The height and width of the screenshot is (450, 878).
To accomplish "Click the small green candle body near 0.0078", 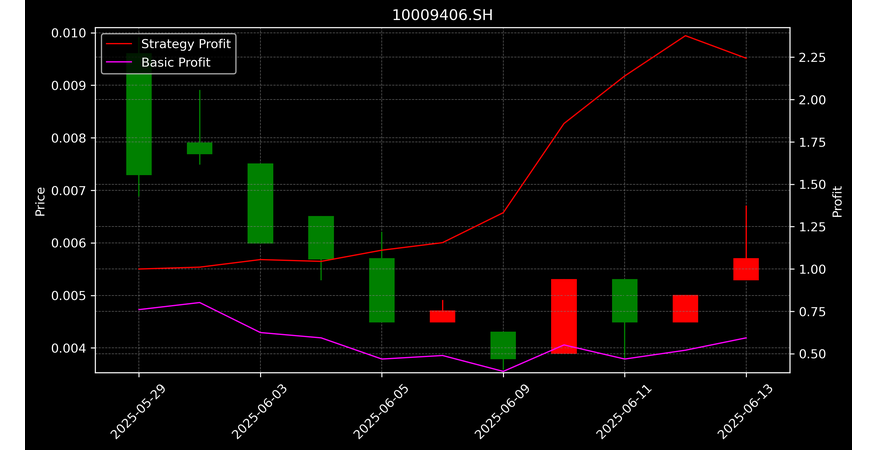I will 199,148.
